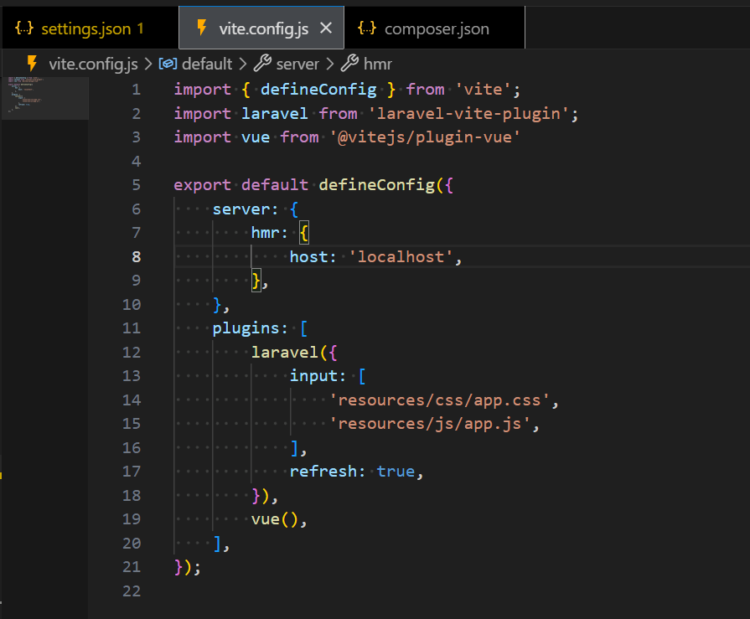Click 'defineConfig' in the first import line
This screenshot has width=750, height=619.
point(319,89)
